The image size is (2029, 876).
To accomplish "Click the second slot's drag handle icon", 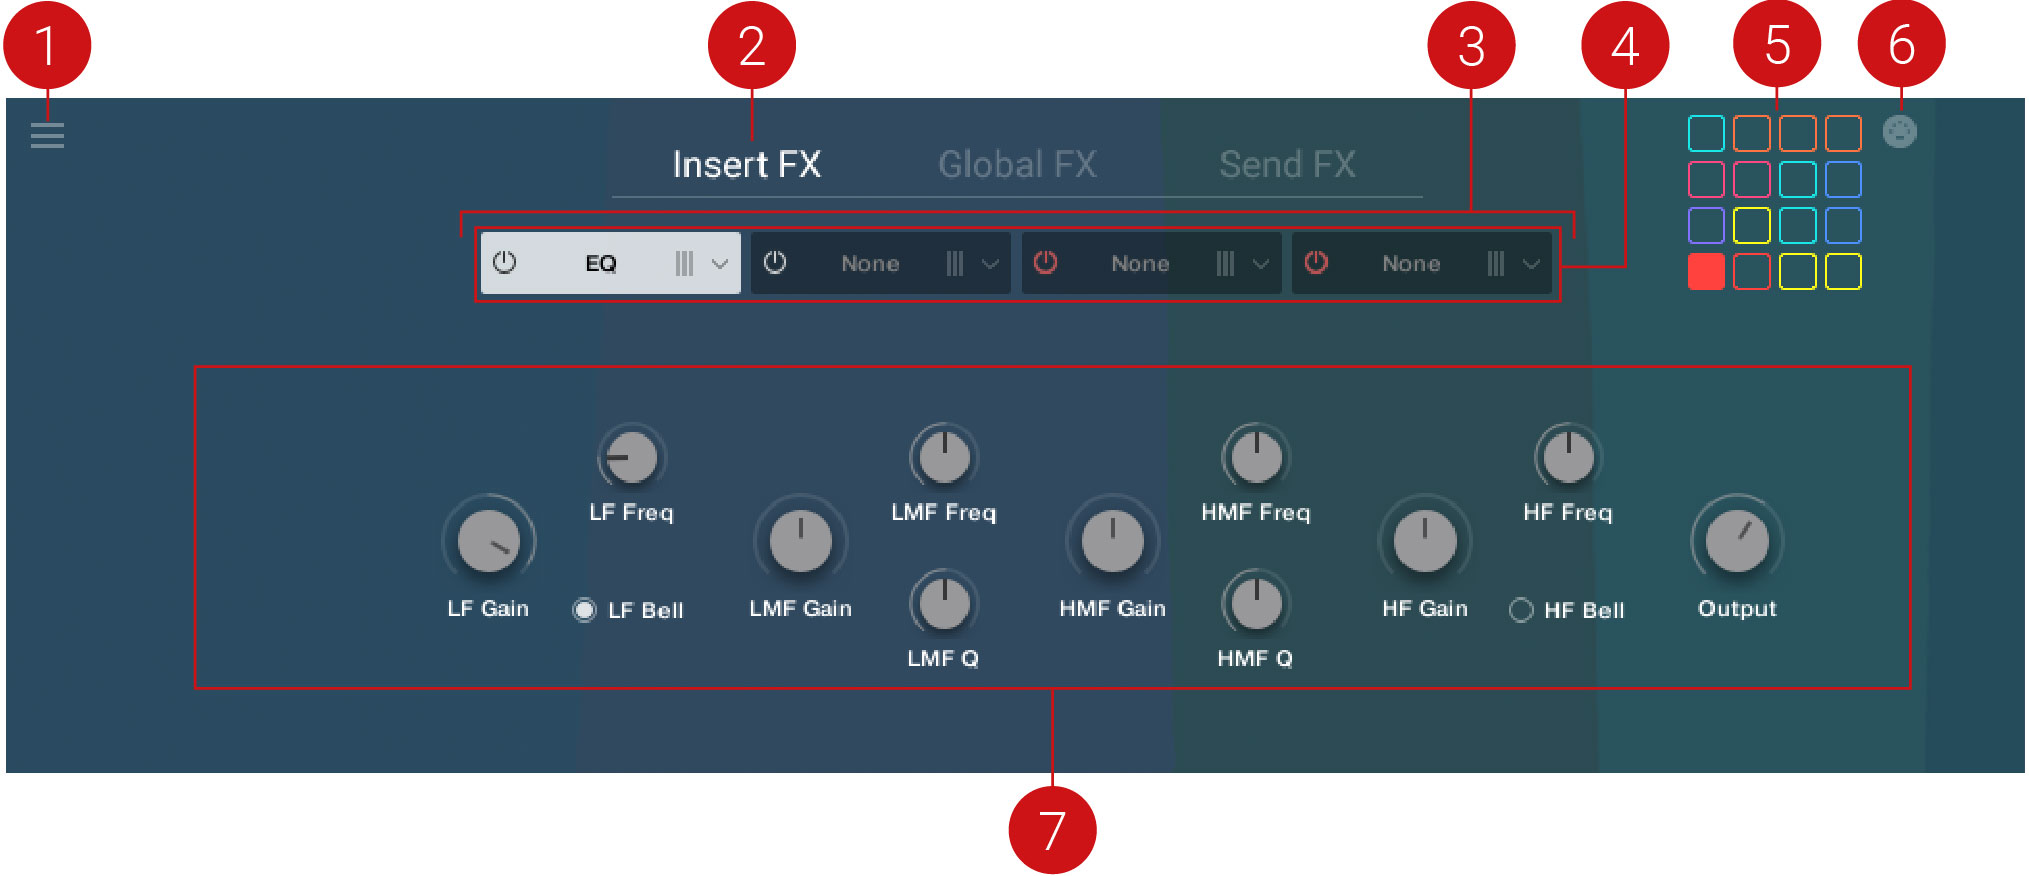I will tap(955, 264).
